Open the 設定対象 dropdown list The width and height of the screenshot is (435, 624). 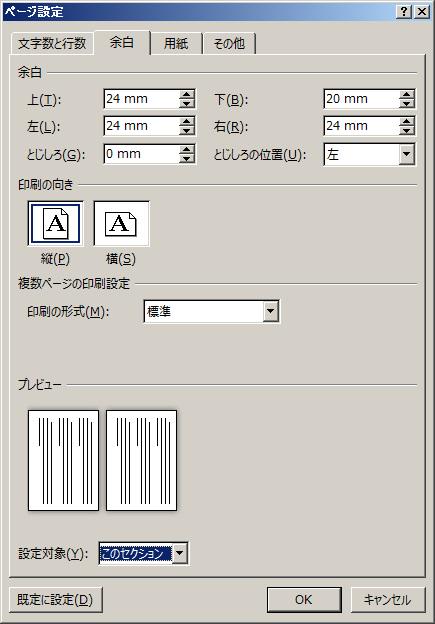179,553
